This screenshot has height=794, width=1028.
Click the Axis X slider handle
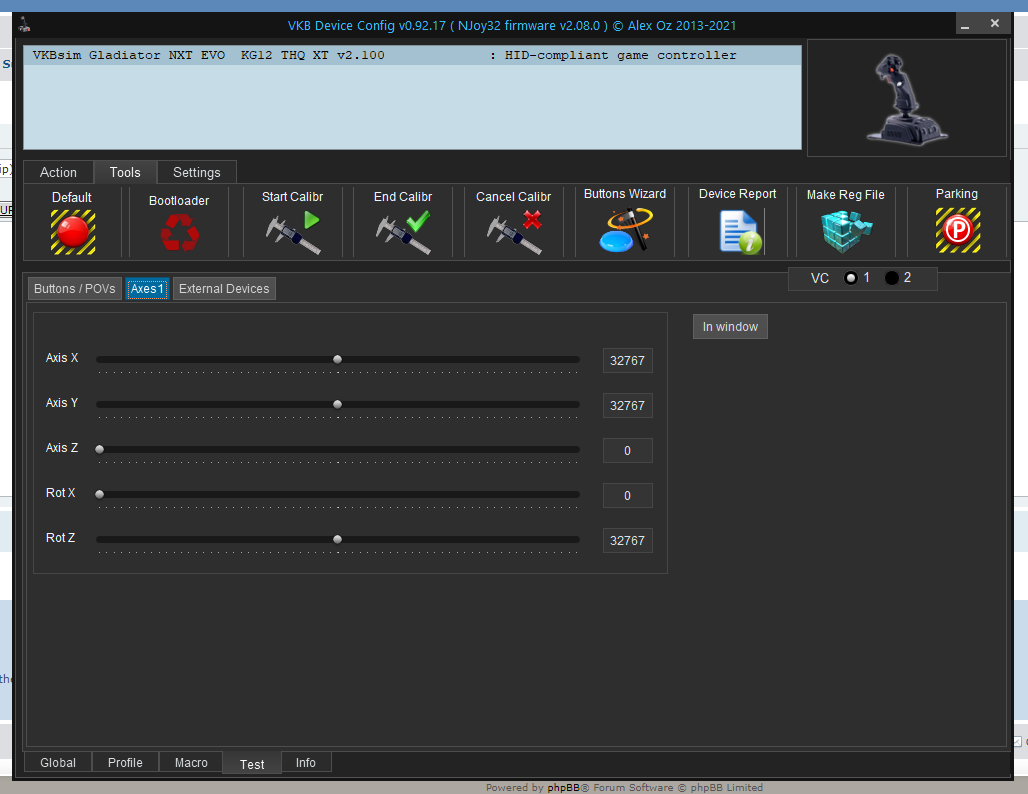(x=337, y=359)
